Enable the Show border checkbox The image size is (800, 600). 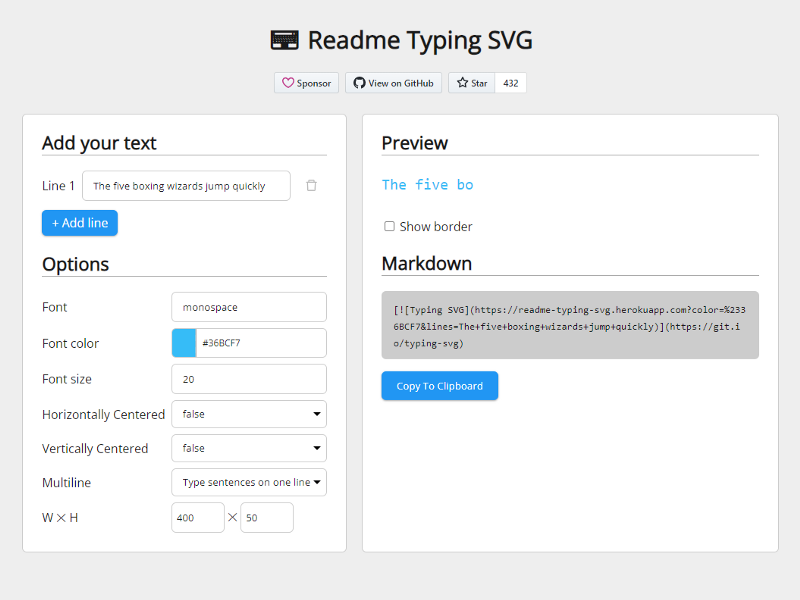389,226
